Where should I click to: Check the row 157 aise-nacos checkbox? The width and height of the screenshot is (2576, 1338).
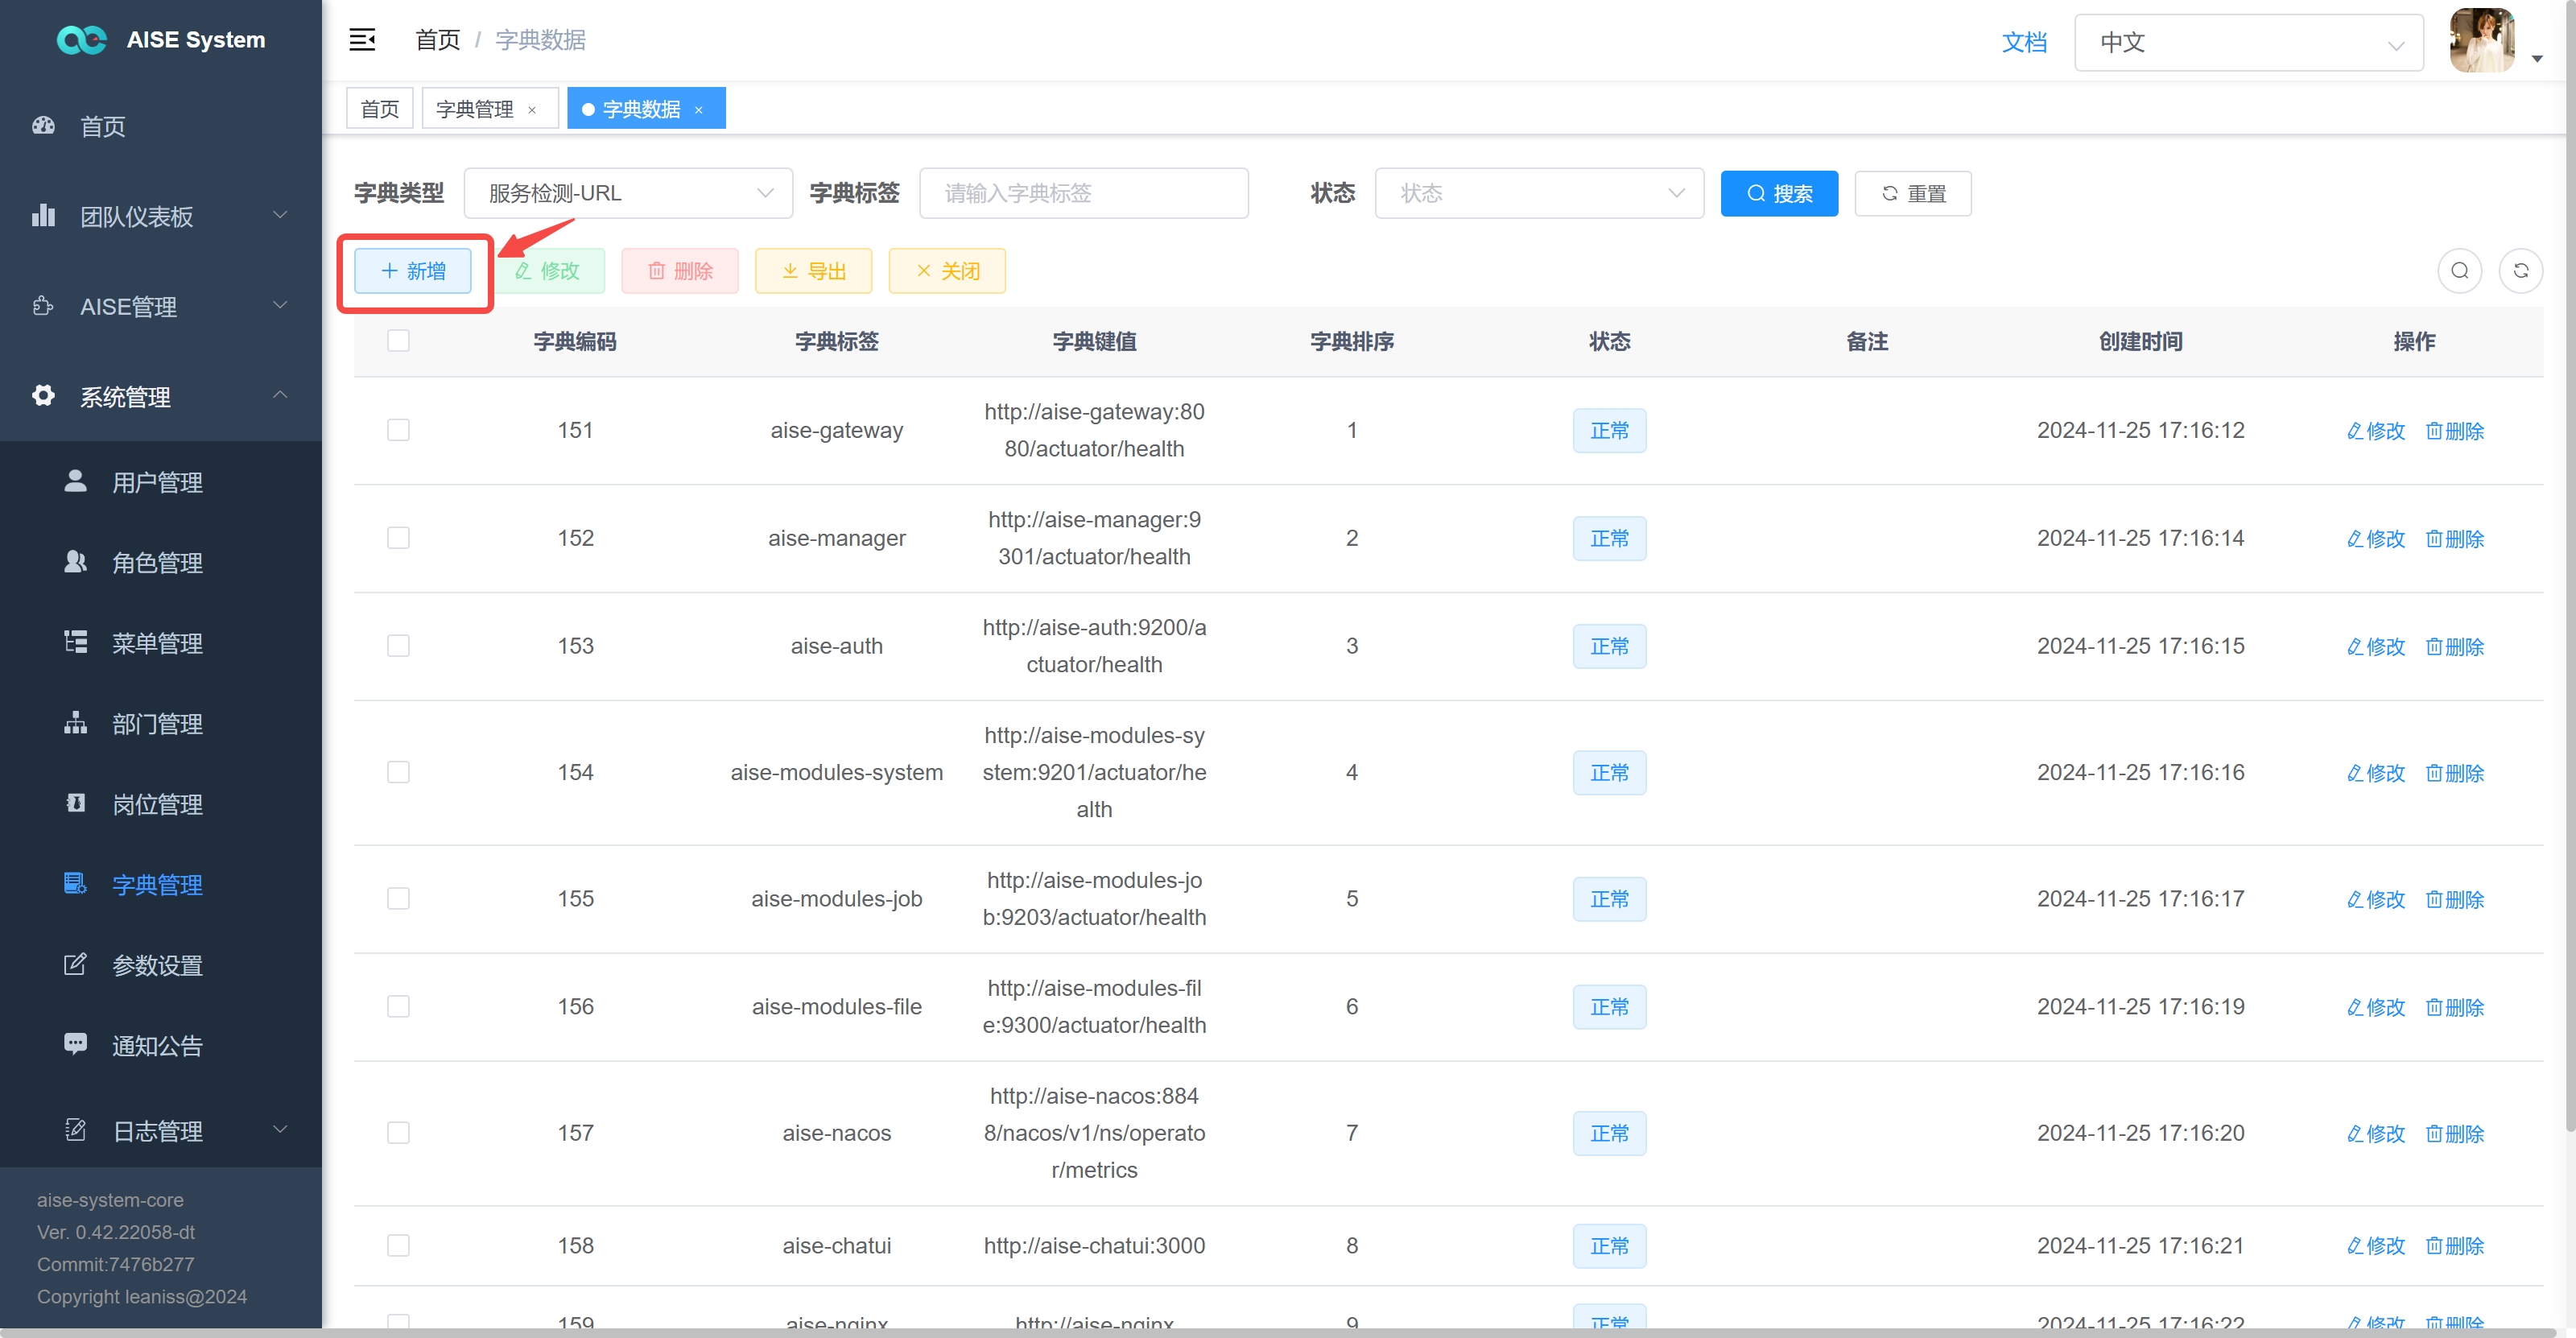coord(398,1132)
